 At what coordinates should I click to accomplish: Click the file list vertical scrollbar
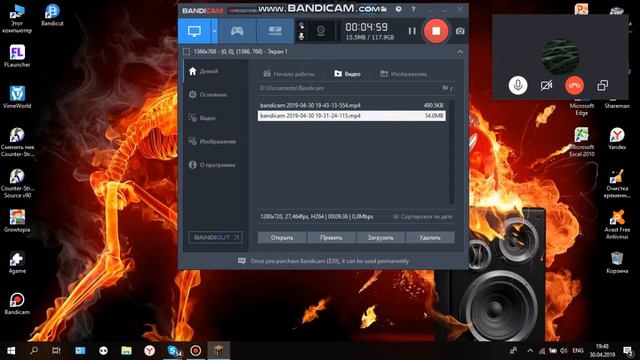click(451, 152)
